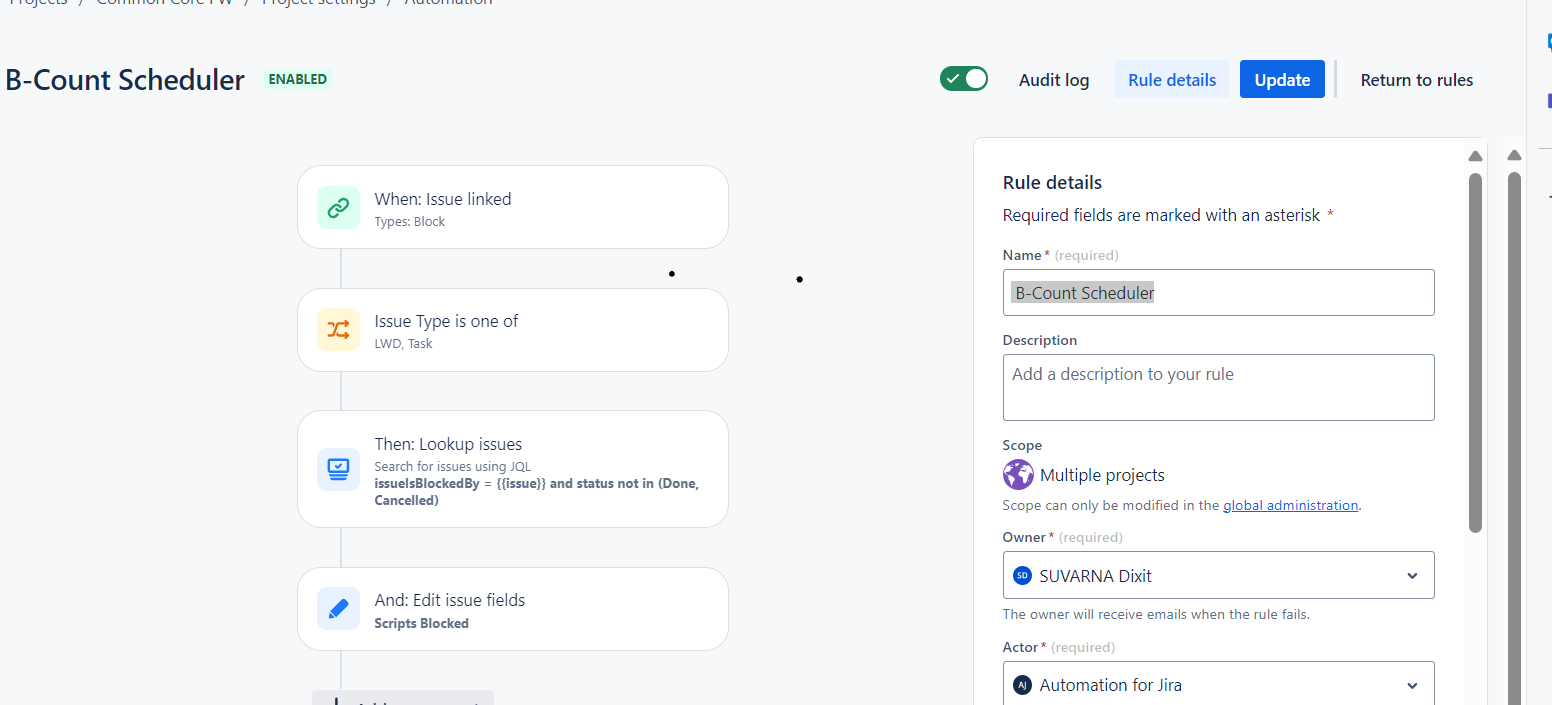This screenshot has width=1552, height=705.
Task: Click the SUVARNA Dixit owner avatar
Action: (1022, 576)
